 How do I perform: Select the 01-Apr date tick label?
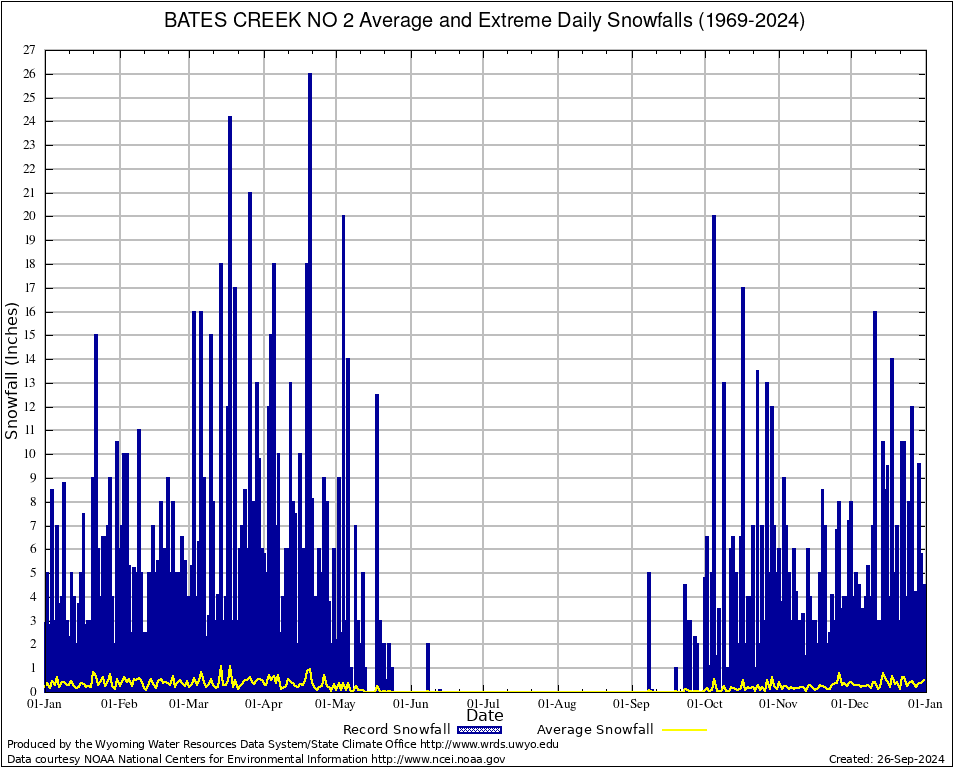(x=263, y=704)
